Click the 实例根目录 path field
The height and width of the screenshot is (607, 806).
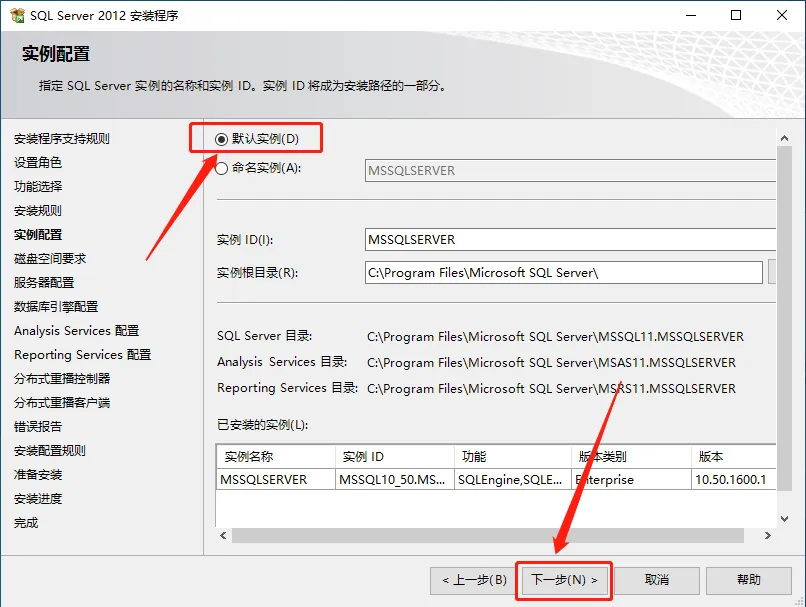pyautogui.click(x=563, y=272)
